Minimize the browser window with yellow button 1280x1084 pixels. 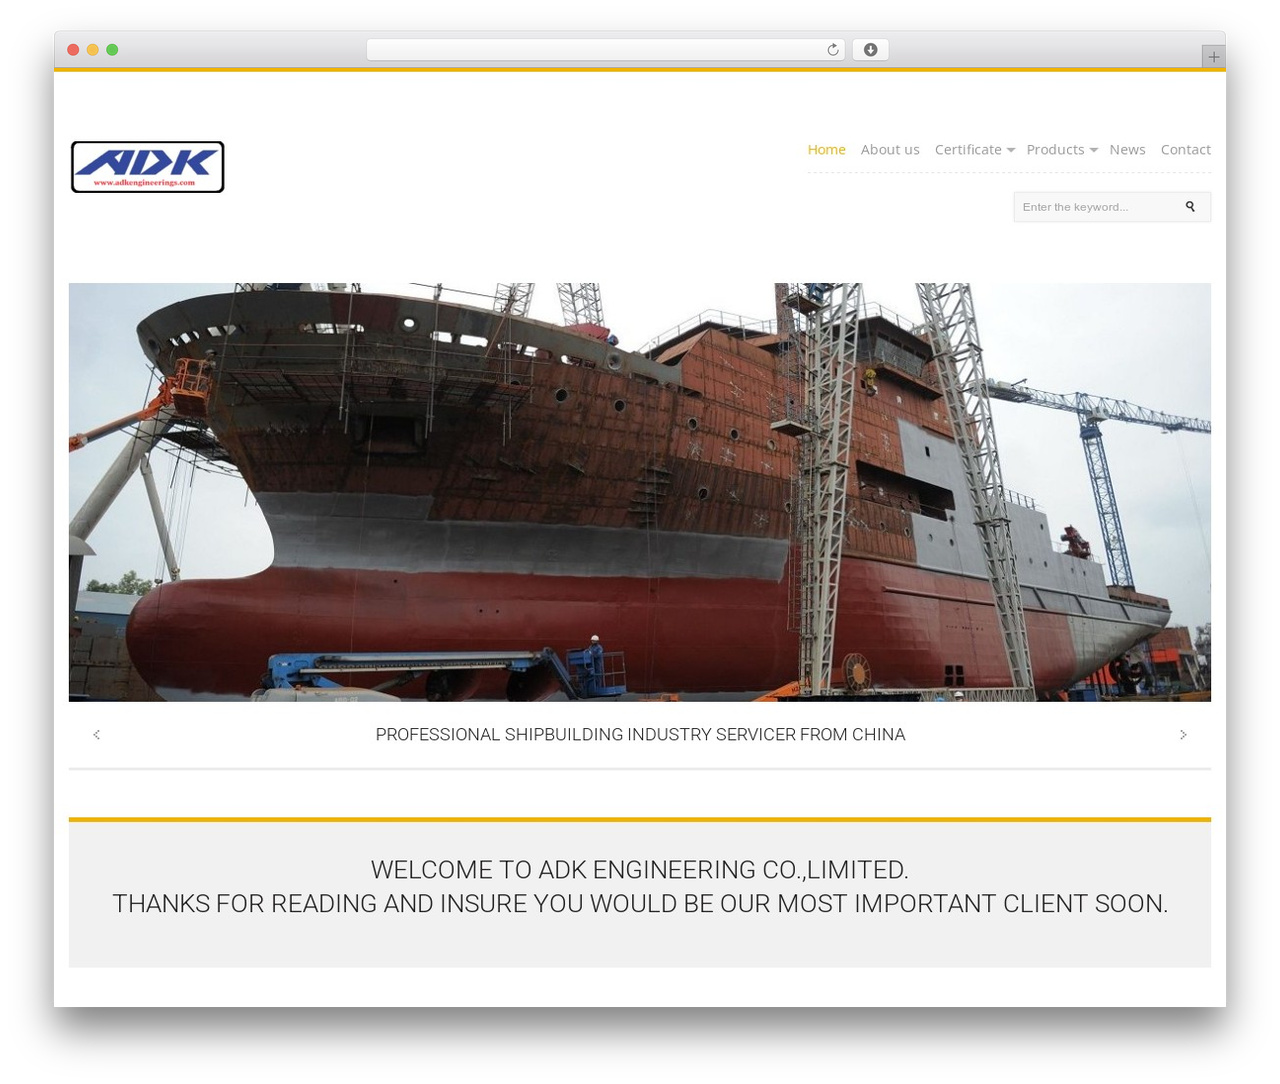(92, 50)
